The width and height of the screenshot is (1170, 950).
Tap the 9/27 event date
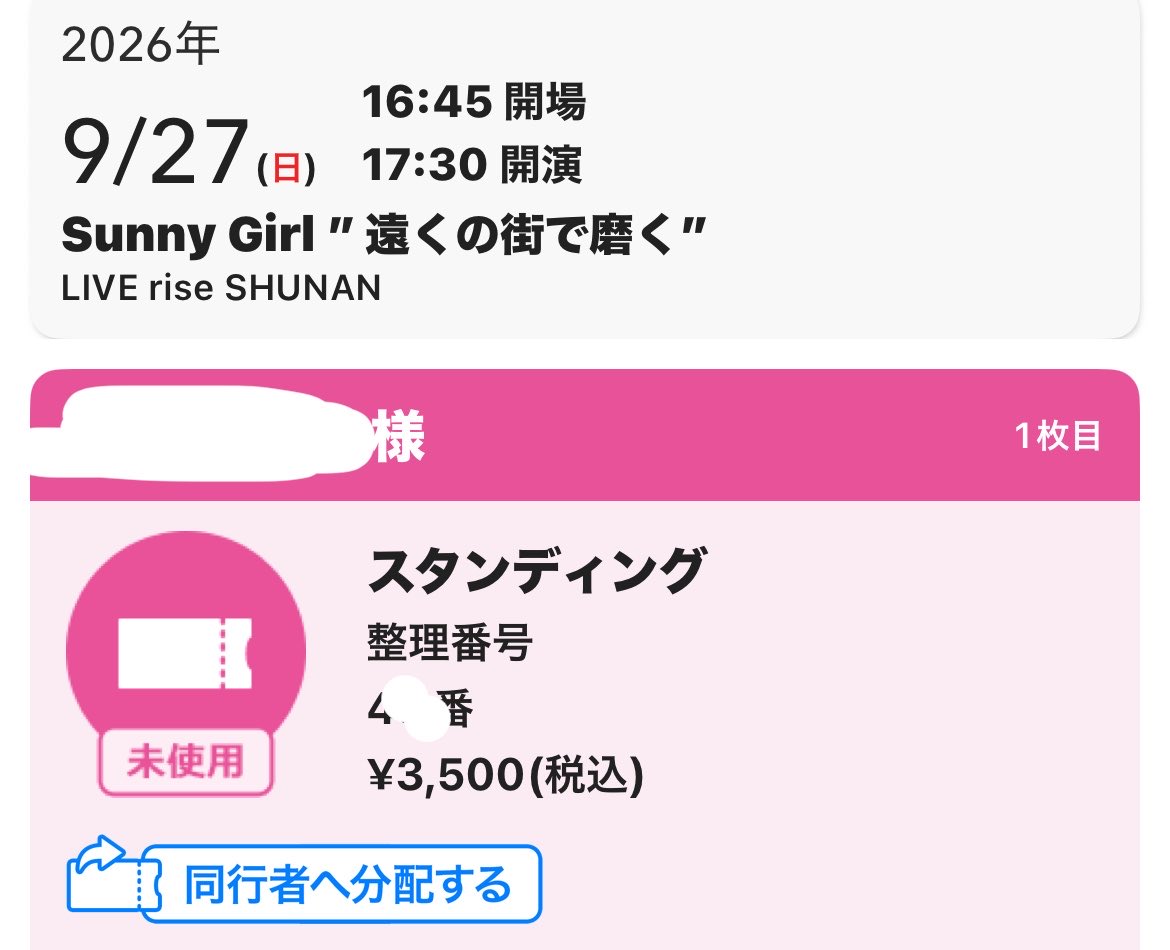[155, 153]
